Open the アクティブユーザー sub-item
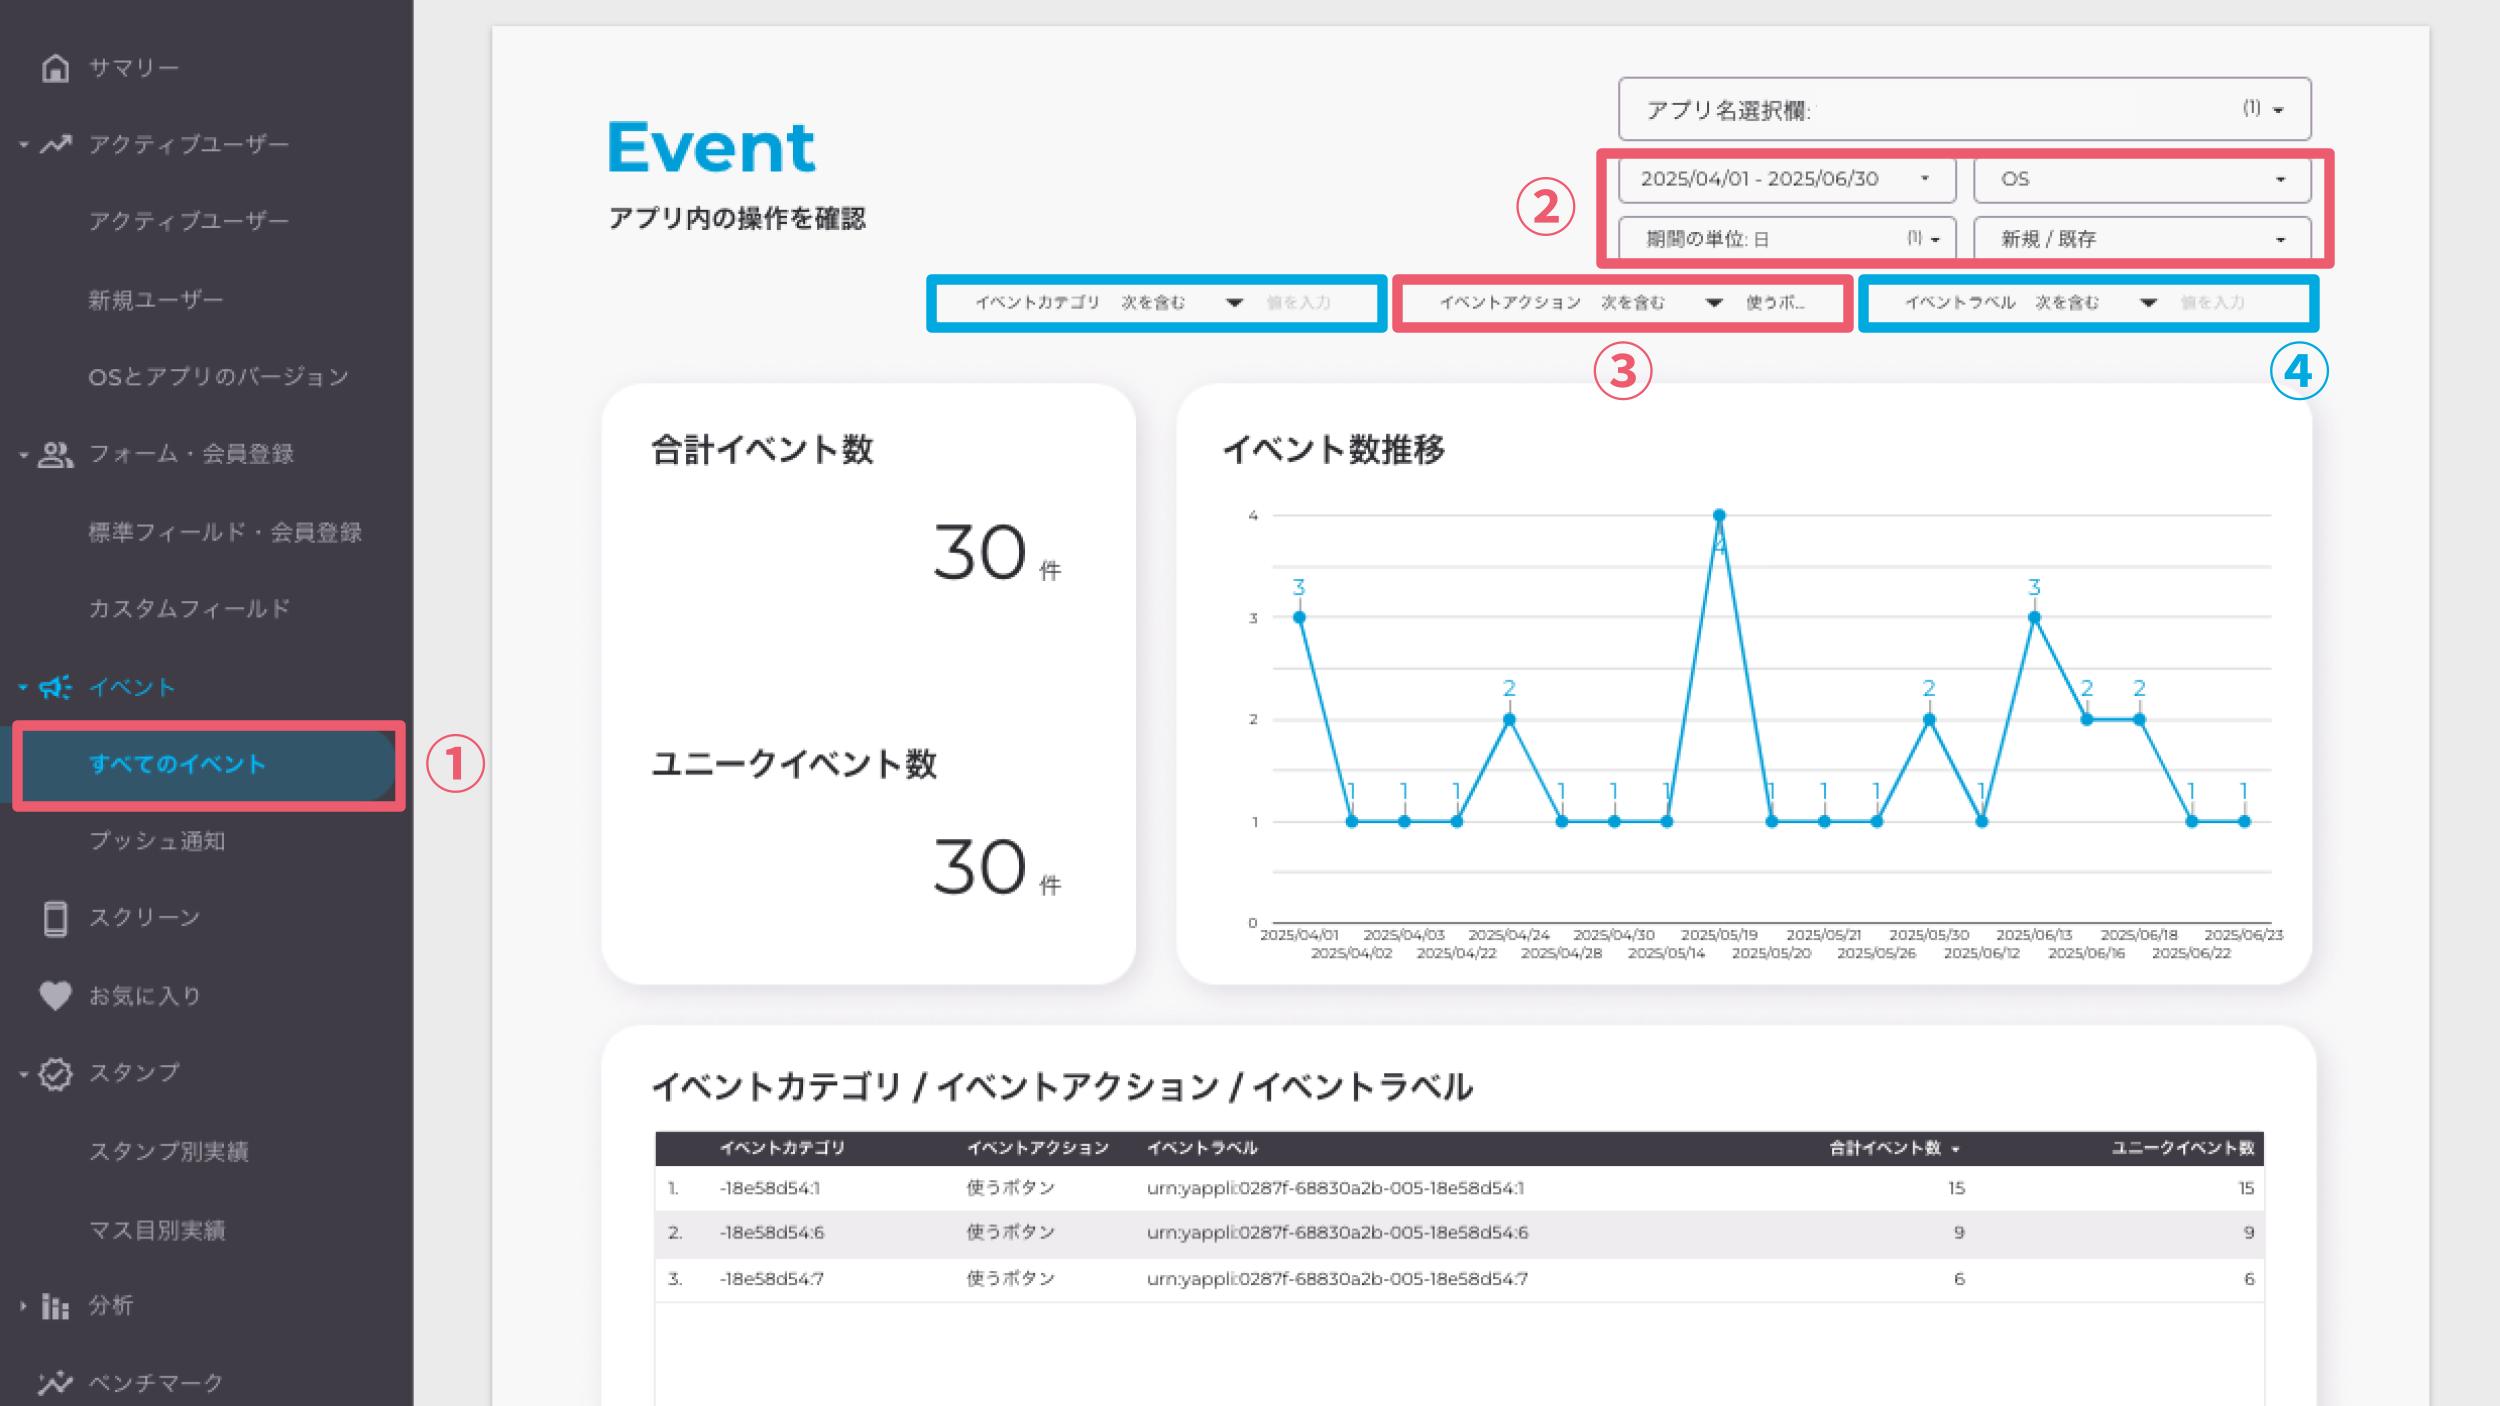 point(189,221)
